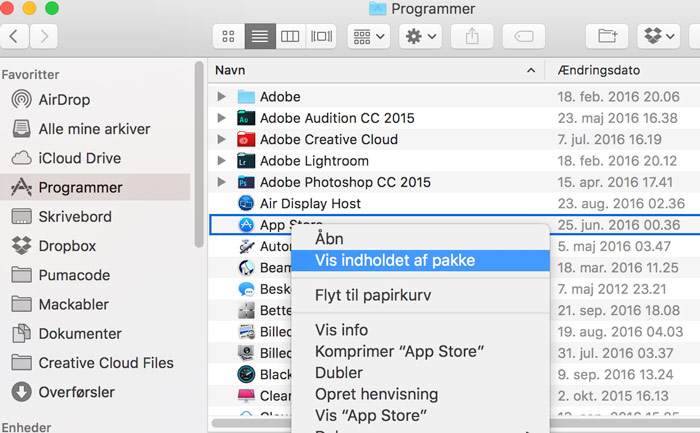This screenshot has height=433, width=700.
Task: Click the Share toolbar button
Action: coord(472,36)
